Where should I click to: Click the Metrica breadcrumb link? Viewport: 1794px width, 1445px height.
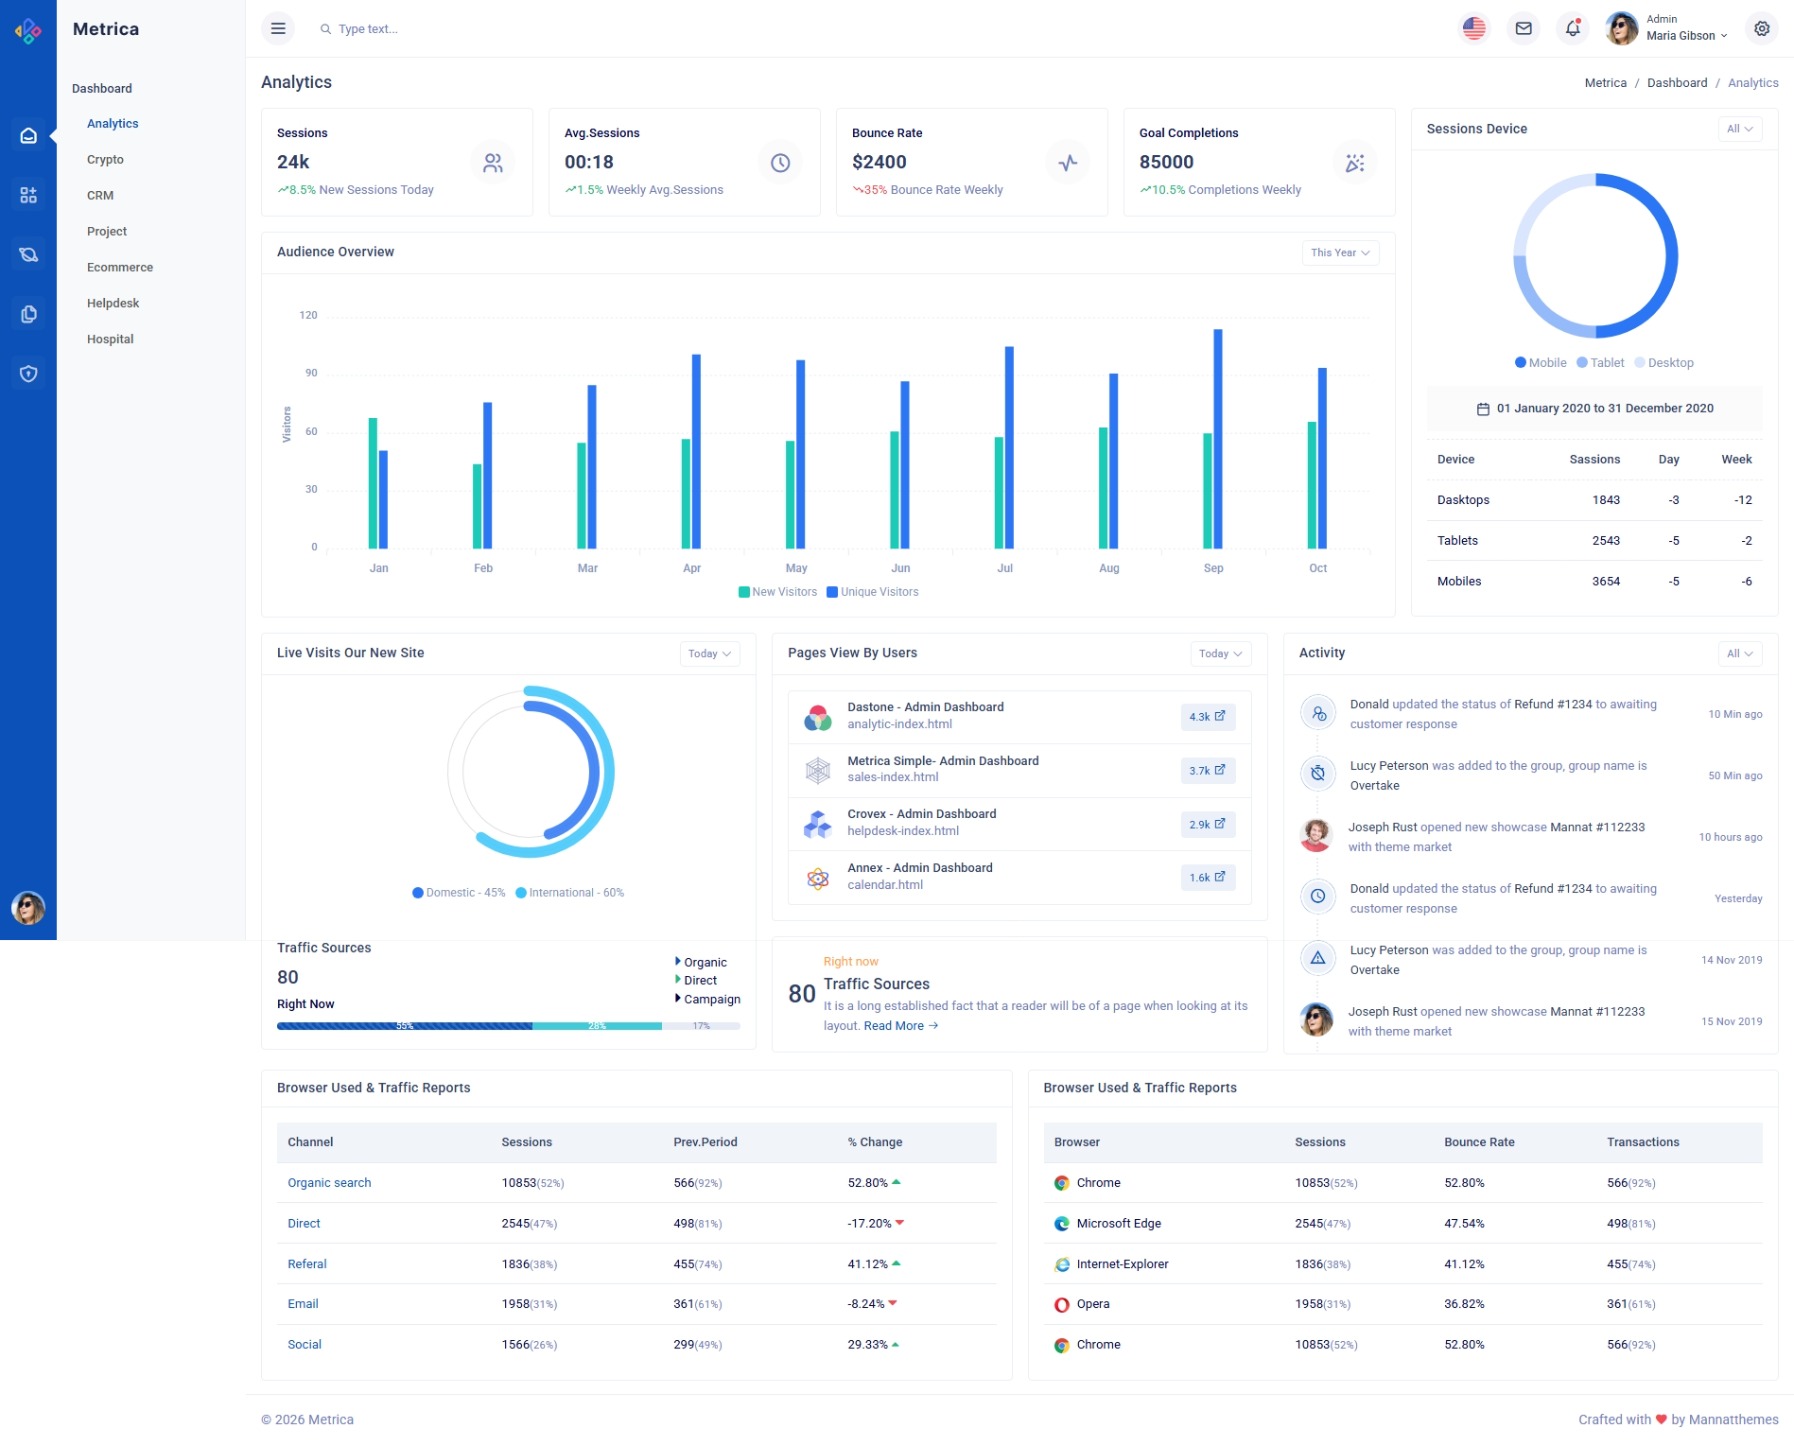pos(1605,83)
